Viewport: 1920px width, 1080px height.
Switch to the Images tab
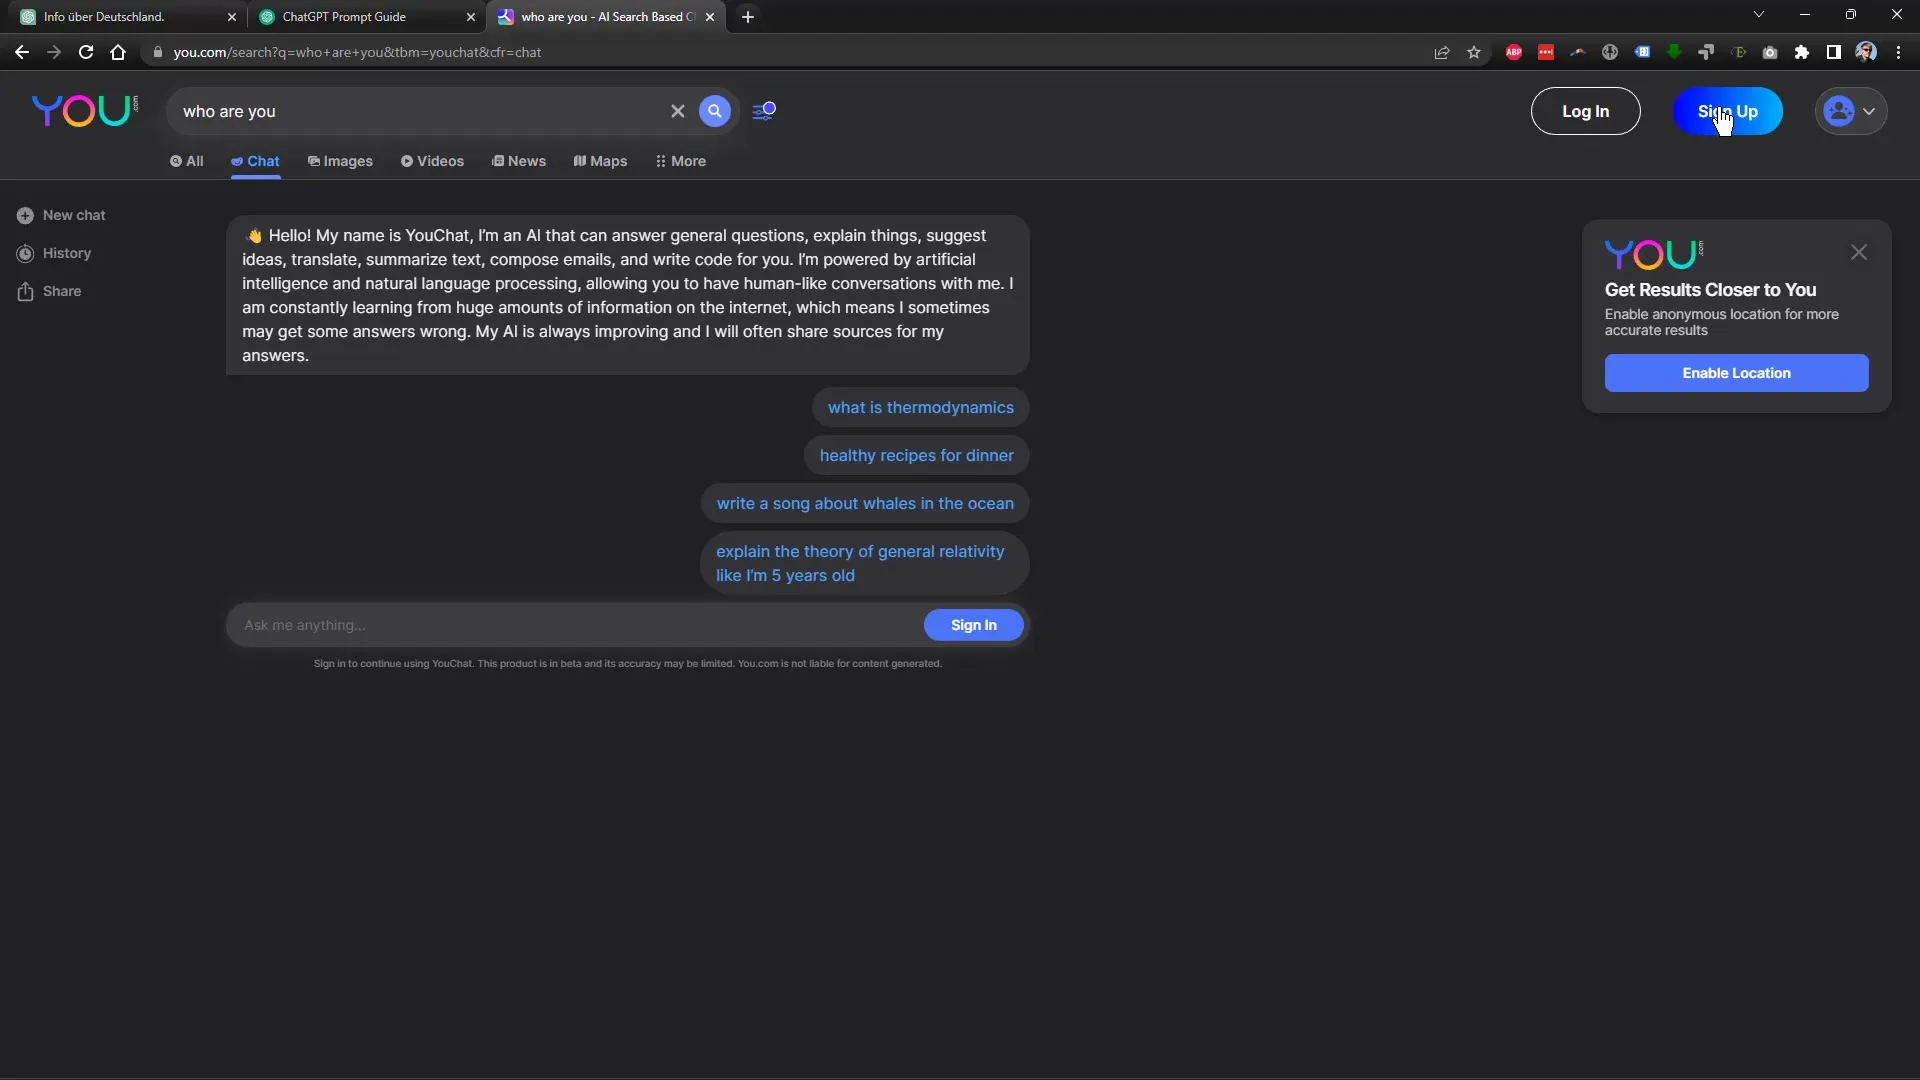coord(340,160)
